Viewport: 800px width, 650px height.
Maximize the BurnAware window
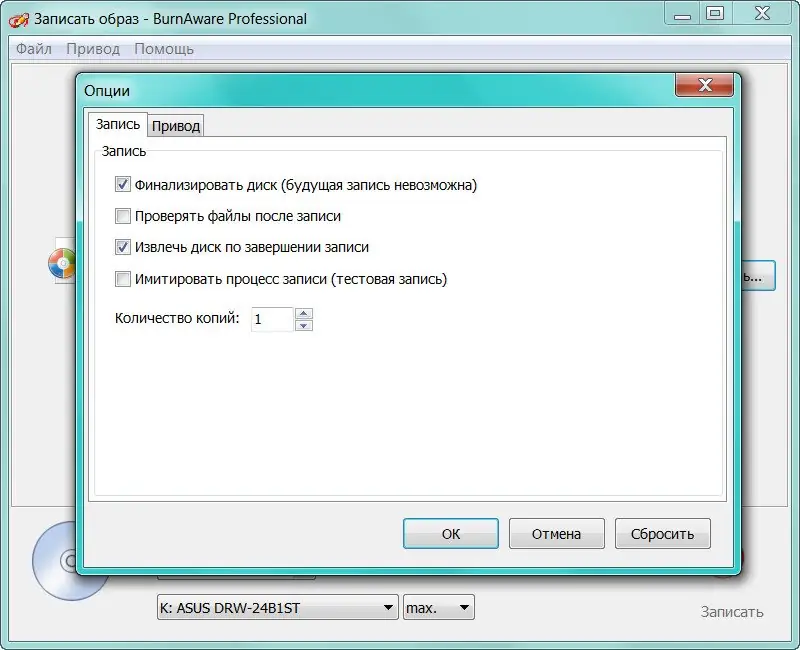tap(715, 14)
